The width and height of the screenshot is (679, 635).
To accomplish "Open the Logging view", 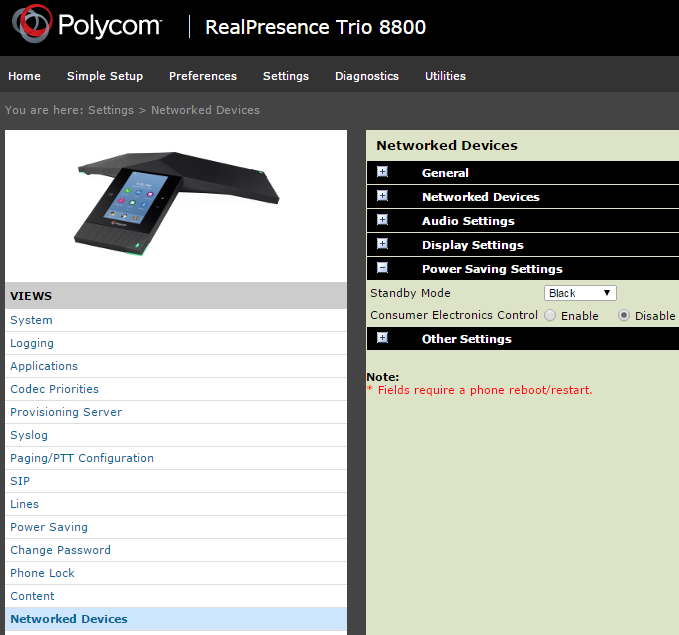I will pos(176,343).
